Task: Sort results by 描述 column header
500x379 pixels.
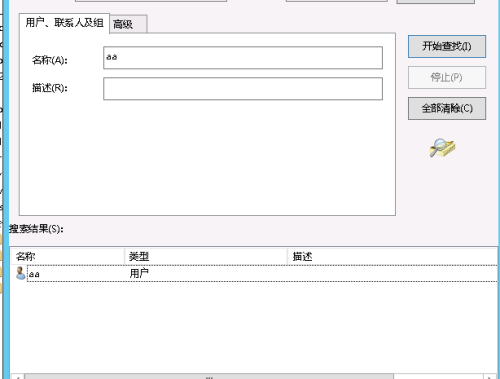Action: pyautogui.click(x=393, y=256)
